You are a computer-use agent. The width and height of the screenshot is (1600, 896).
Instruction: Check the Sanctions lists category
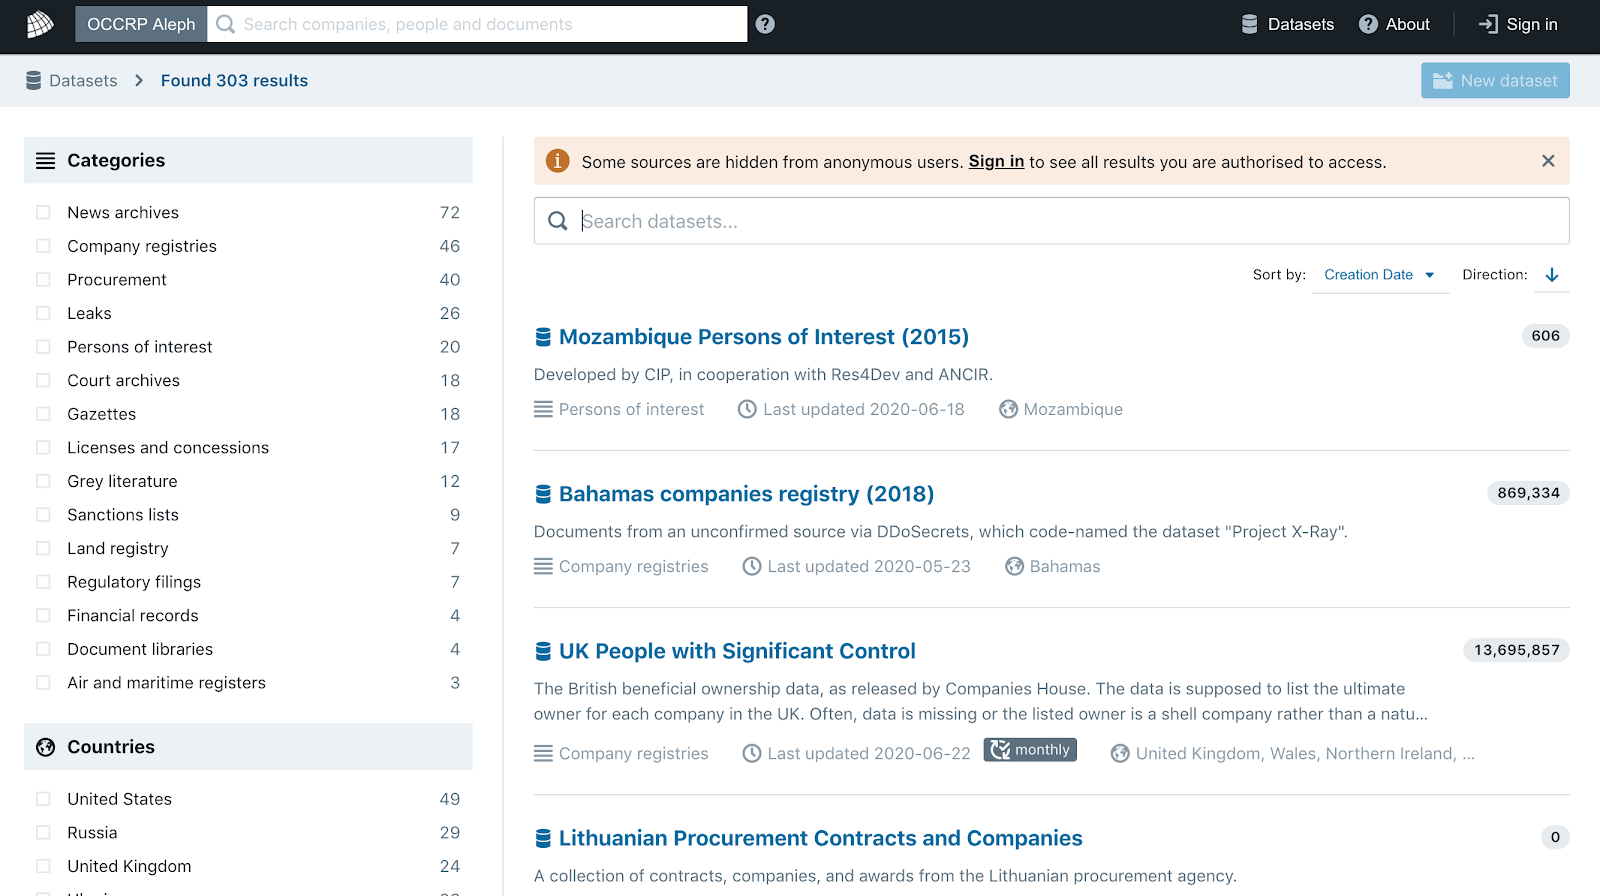[x=43, y=515]
